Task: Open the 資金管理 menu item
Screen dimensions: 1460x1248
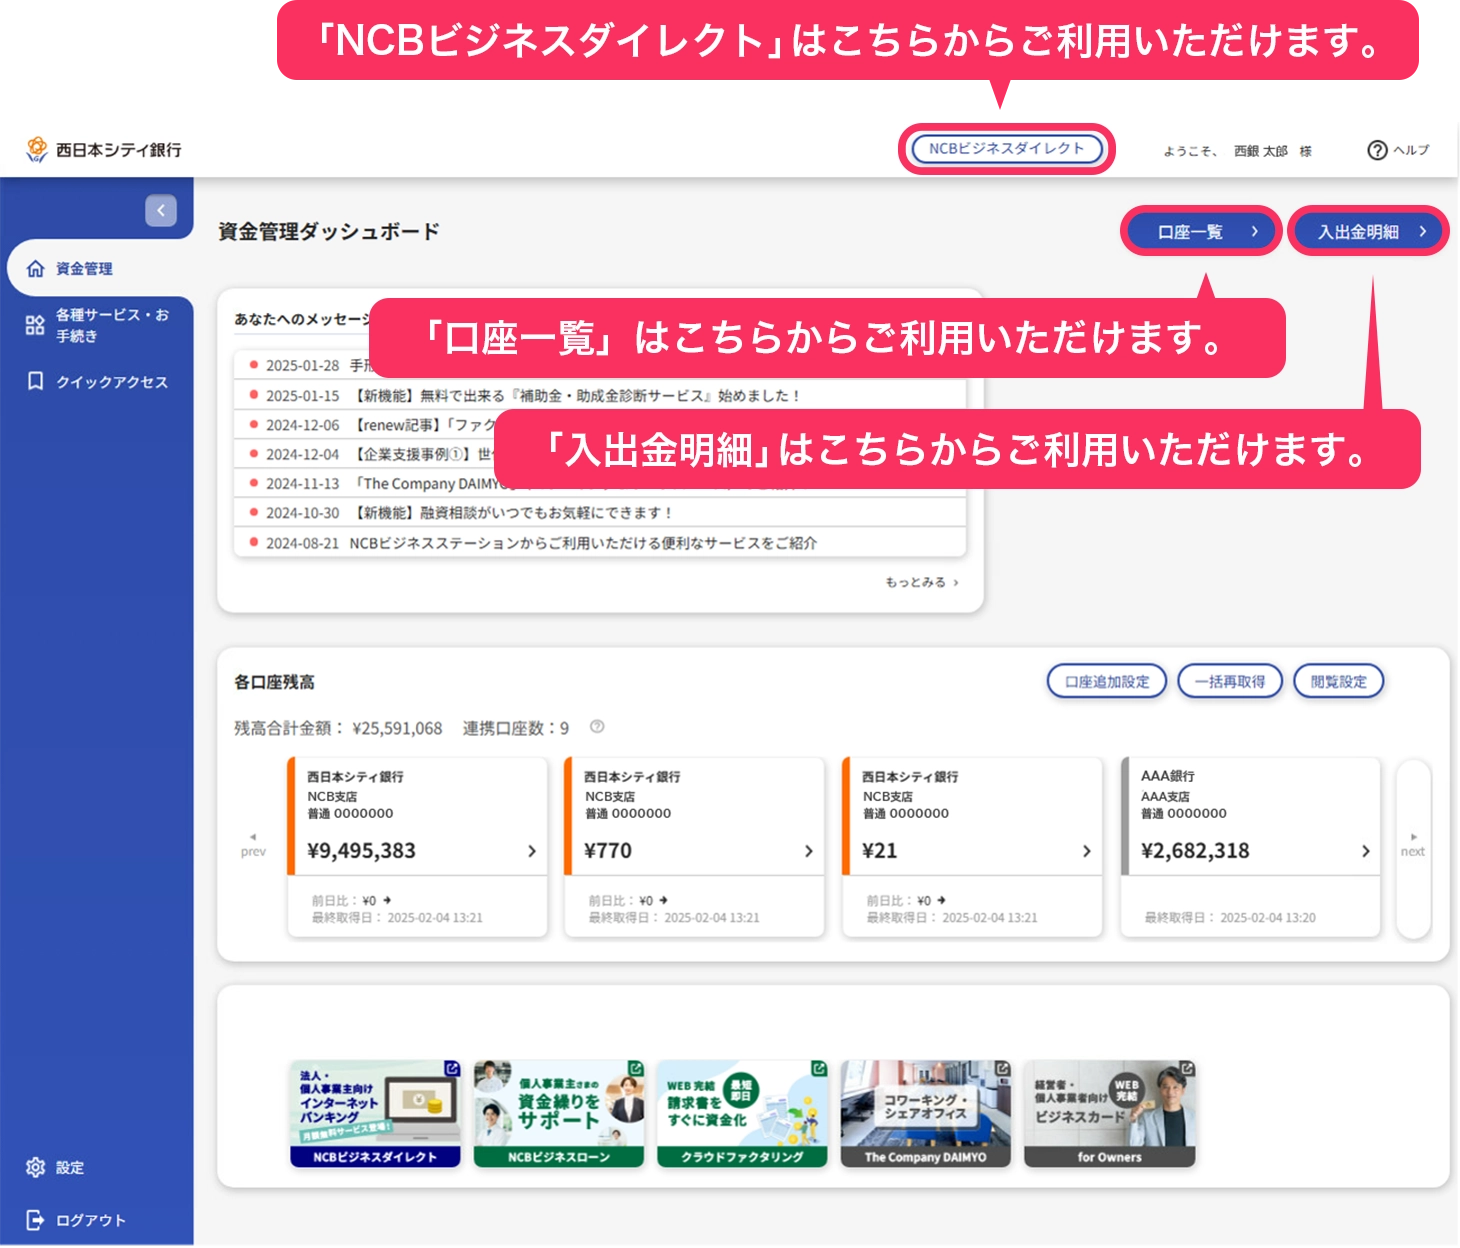Action: [100, 269]
